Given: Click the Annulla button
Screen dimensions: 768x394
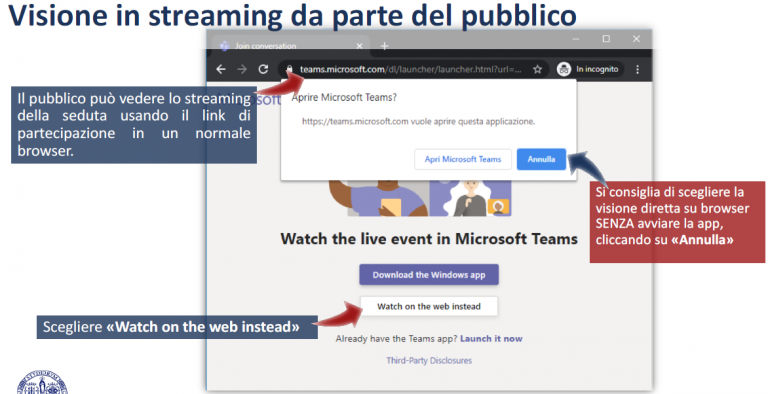Looking at the screenshot, I should pos(541,159).
